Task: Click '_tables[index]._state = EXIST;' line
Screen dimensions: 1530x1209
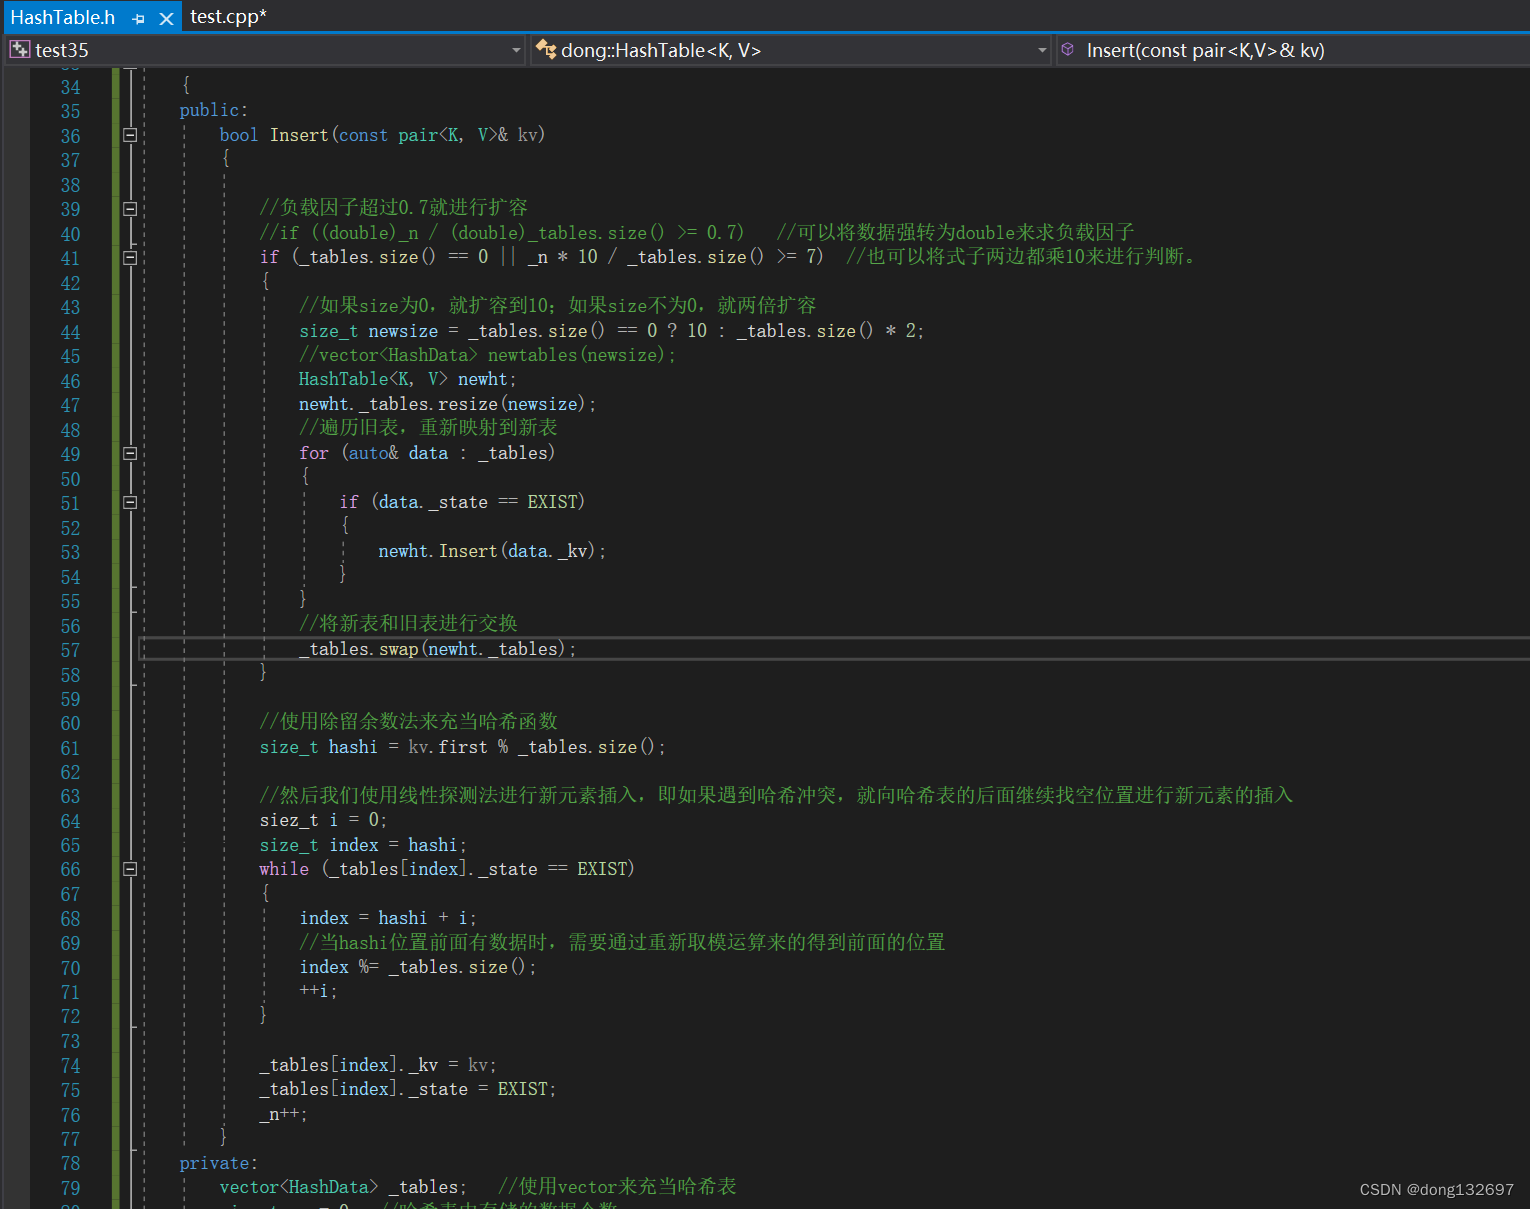Action: [x=408, y=1089]
